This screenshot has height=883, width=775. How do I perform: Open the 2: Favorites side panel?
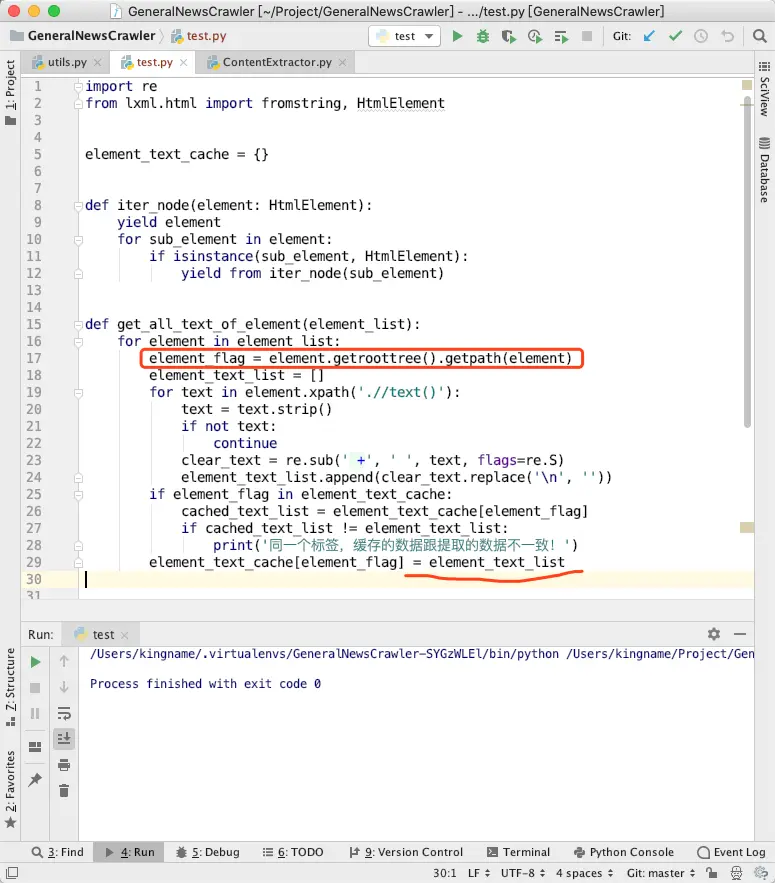[x=10, y=790]
